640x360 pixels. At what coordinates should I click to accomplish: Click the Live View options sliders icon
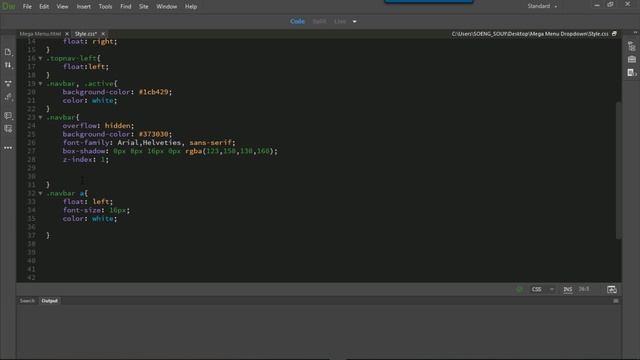tap(8, 83)
